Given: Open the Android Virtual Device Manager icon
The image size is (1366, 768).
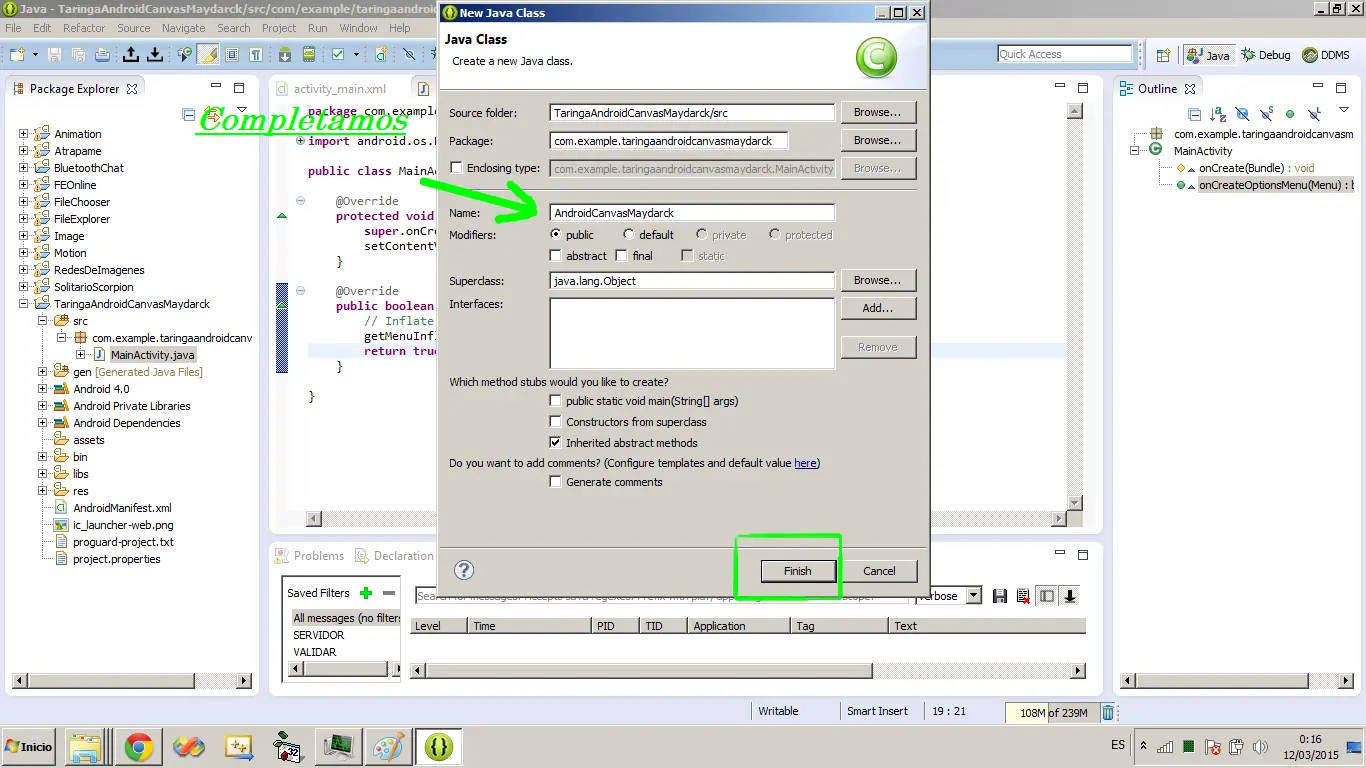Looking at the screenshot, I should [309, 55].
